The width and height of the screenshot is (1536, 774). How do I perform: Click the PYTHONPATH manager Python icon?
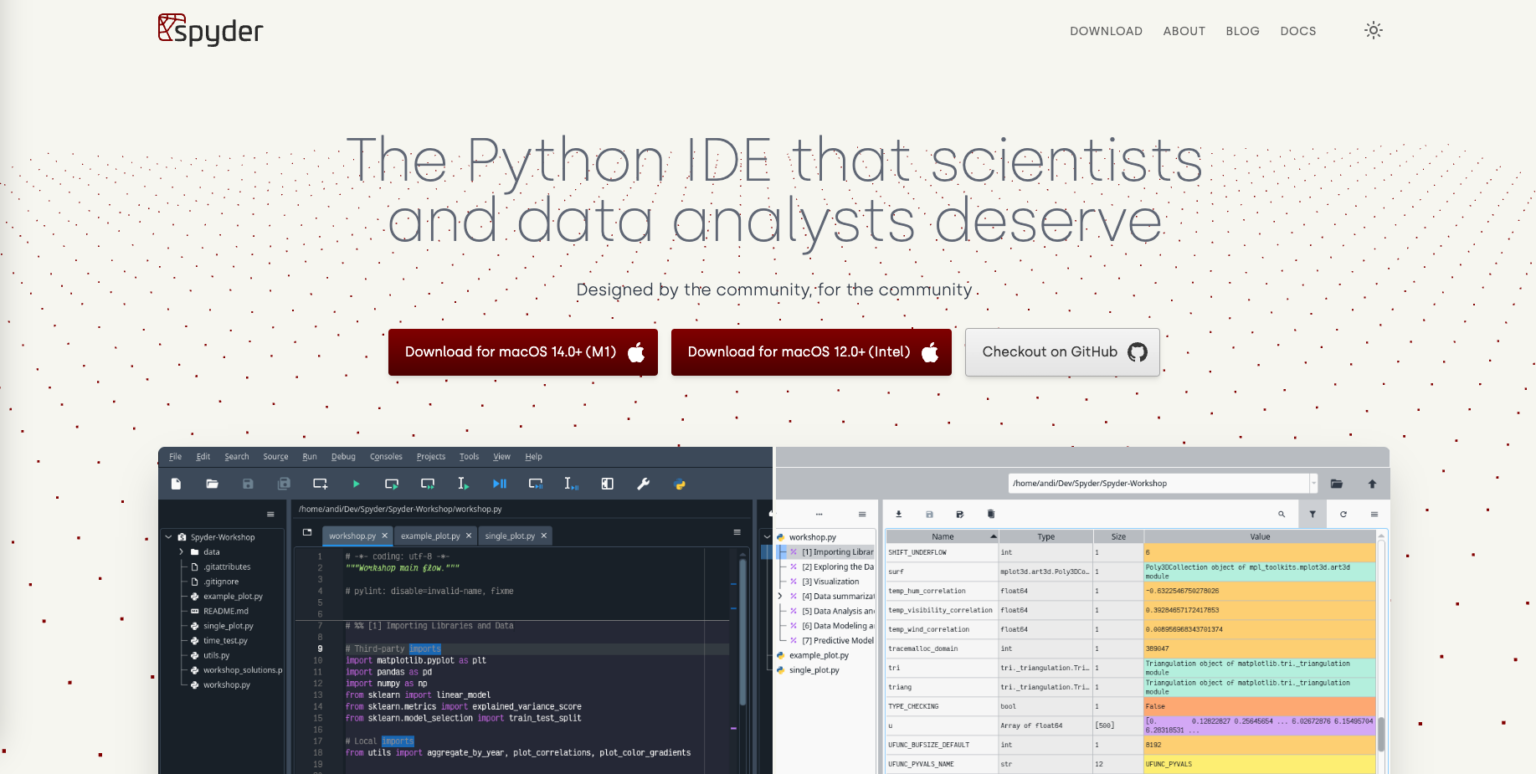pos(679,483)
